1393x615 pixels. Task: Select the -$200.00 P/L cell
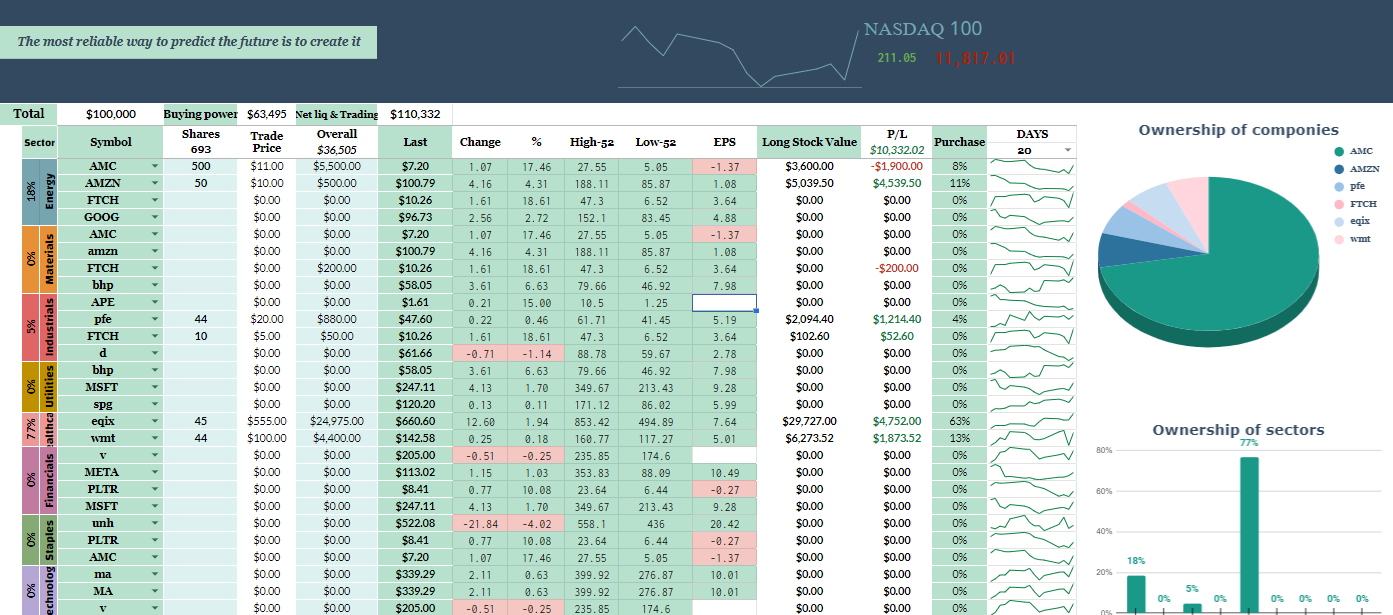click(897, 268)
